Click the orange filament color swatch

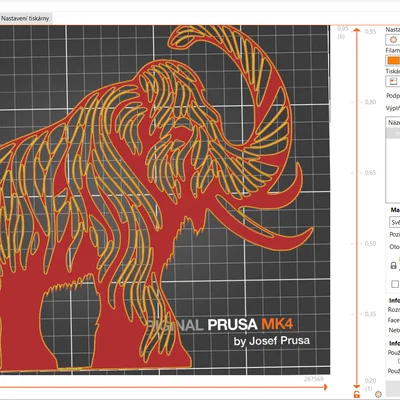[393, 61]
